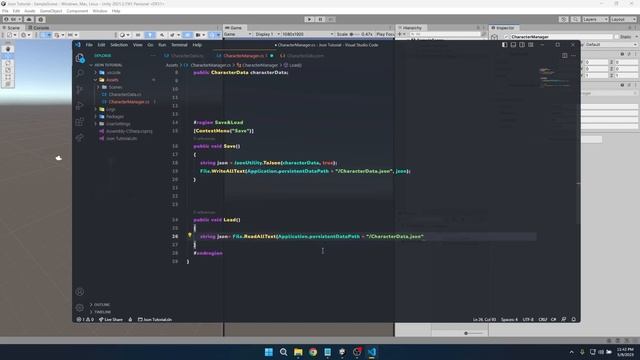640x360 pixels.
Task: Select the Unity Scene tab
Action: point(11,28)
